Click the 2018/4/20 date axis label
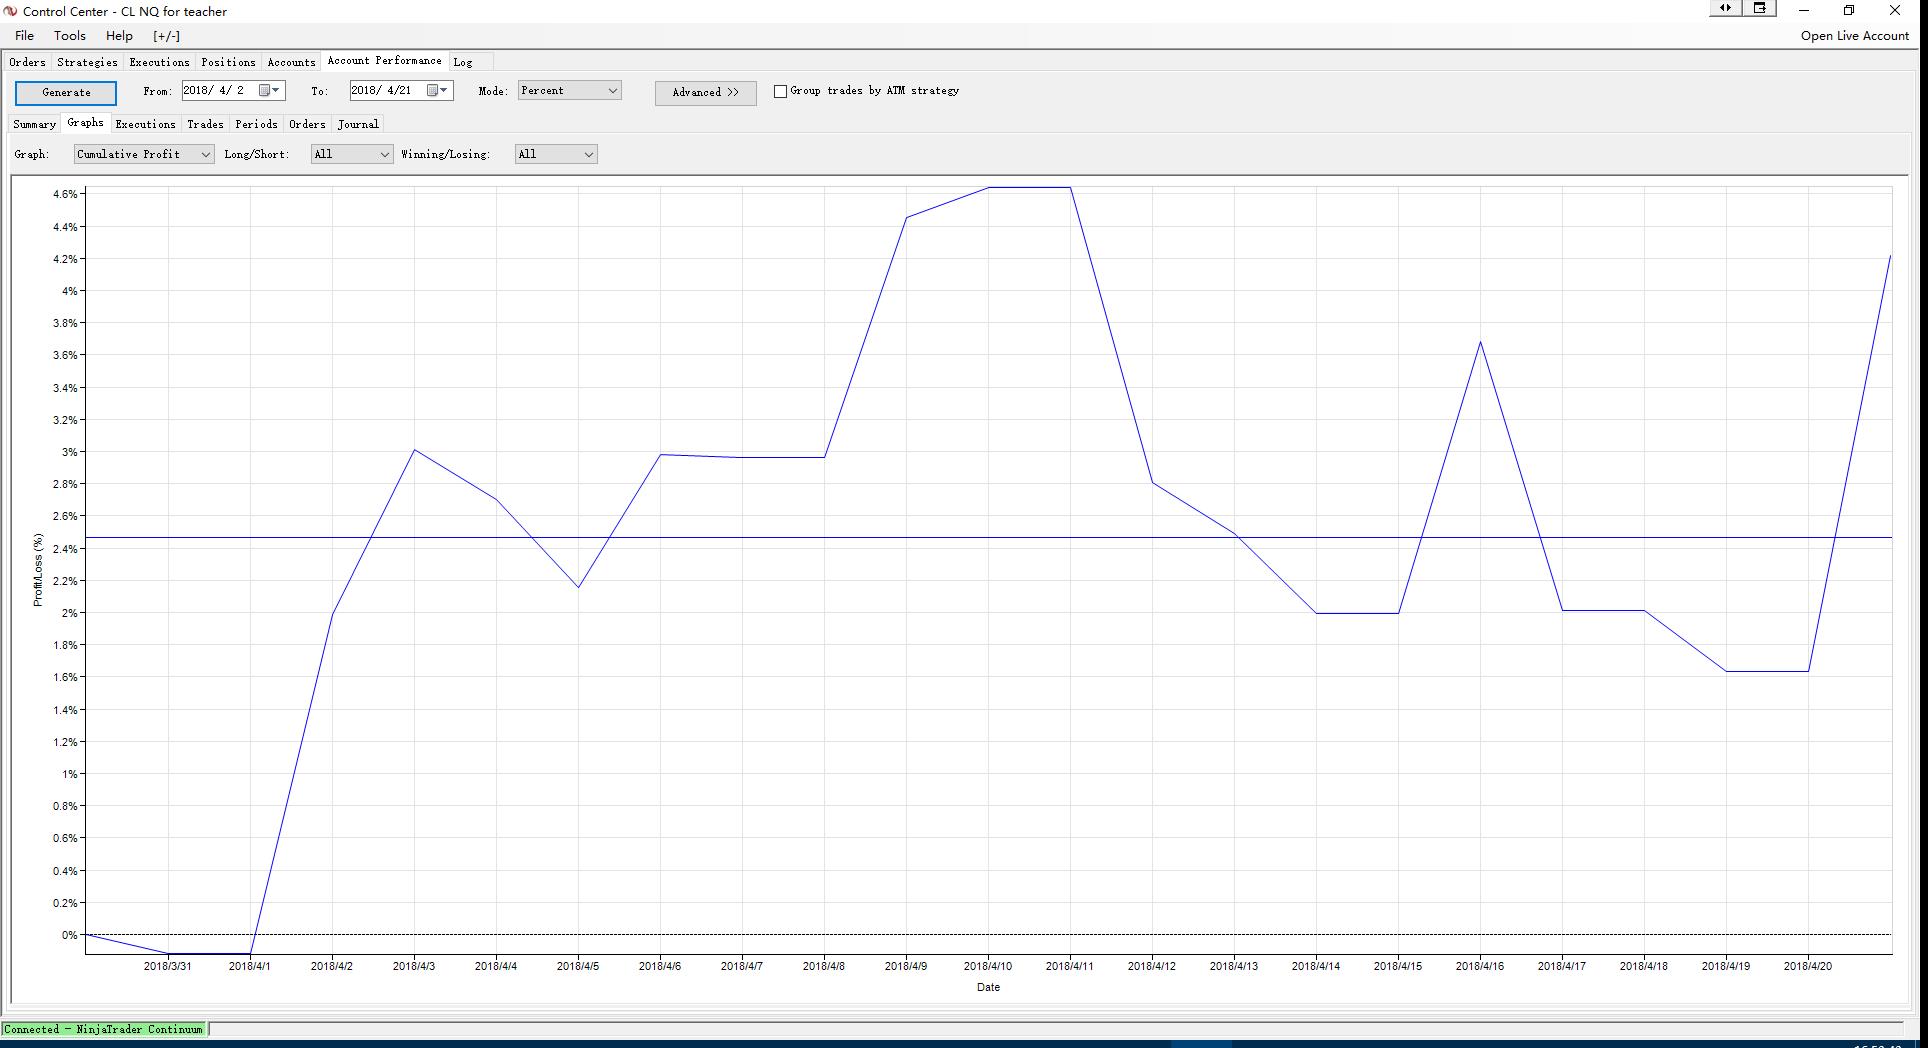Image resolution: width=1928 pixels, height=1048 pixels. 1808,966
